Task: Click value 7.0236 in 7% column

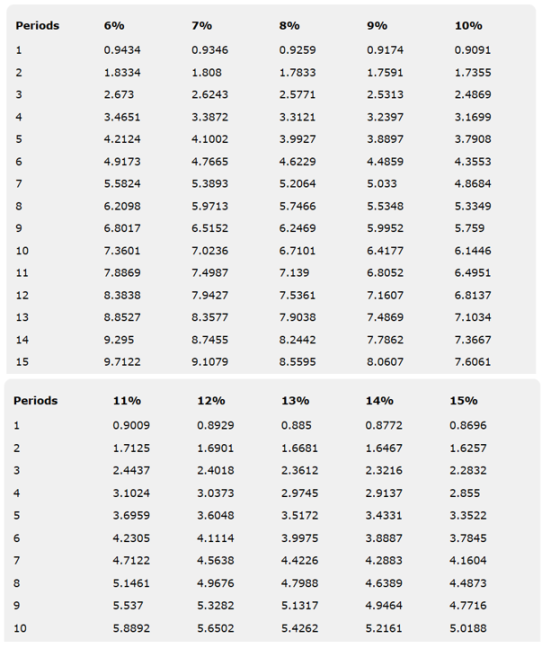Action: pyautogui.click(x=210, y=251)
